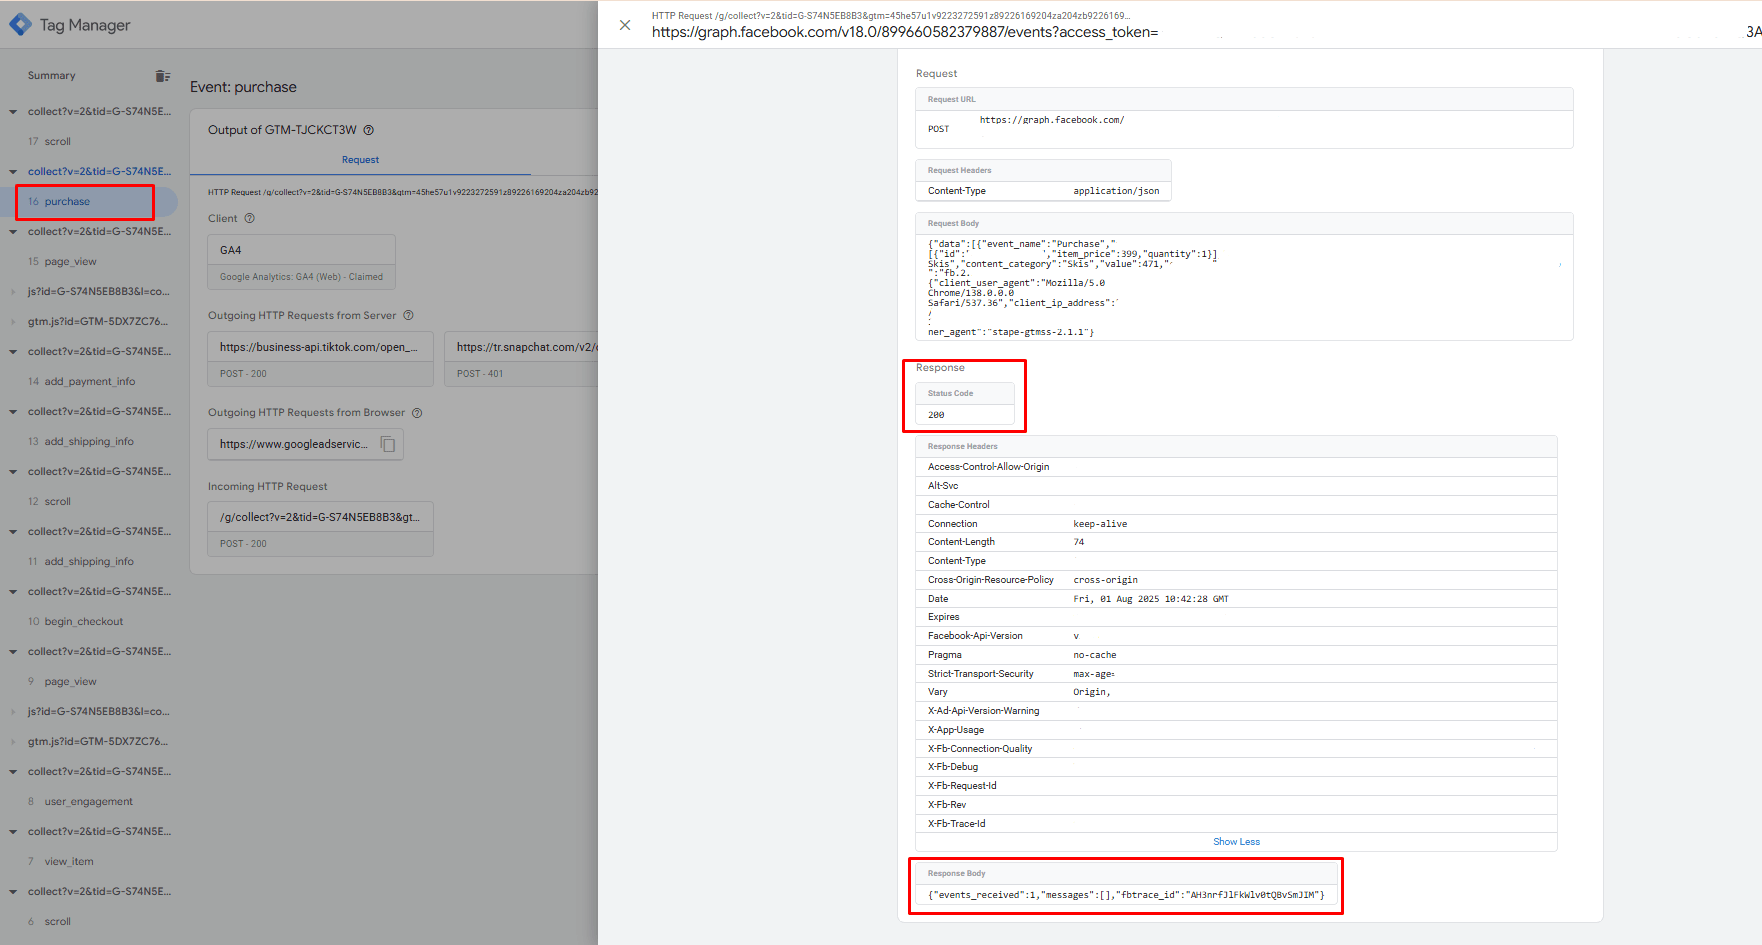Collapse the collect group above 17 scroll
The image size is (1762, 945).
pos(13,112)
